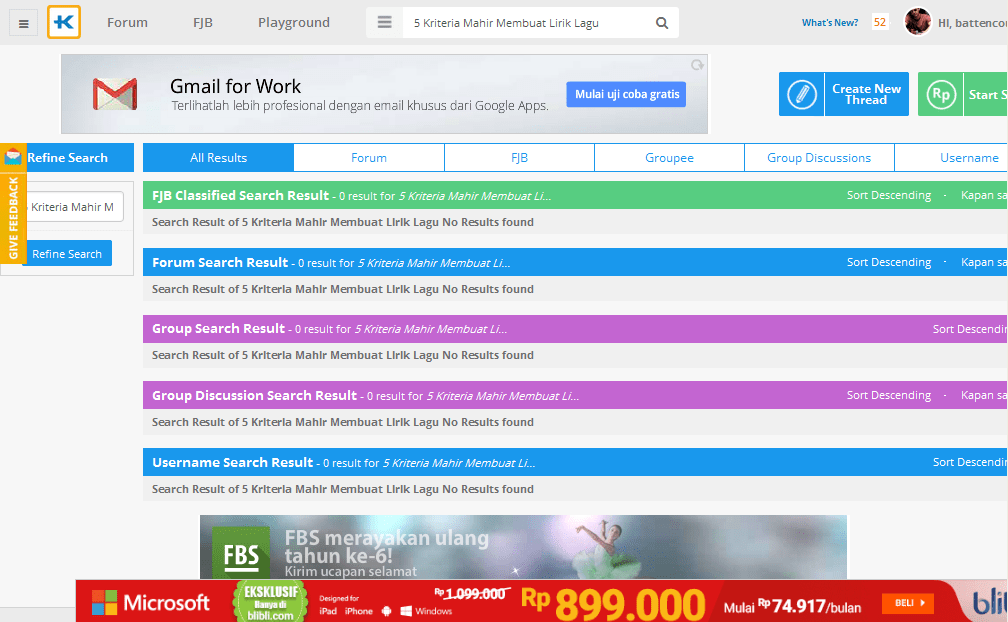The width and height of the screenshot is (1008, 622).
Task: Click the Kaskus K logo
Action: click(x=64, y=22)
